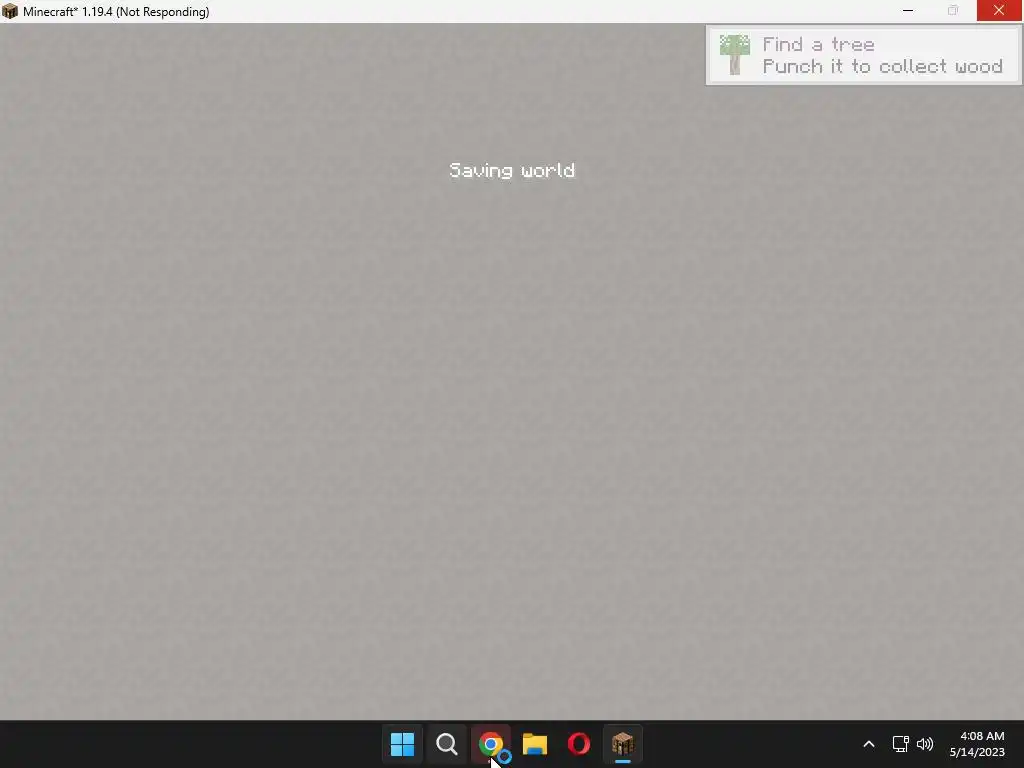The width and height of the screenshot is (1024, 768).
Task: Open volume control tray icon
Action: pyautogui.click(x=925, y=744)
